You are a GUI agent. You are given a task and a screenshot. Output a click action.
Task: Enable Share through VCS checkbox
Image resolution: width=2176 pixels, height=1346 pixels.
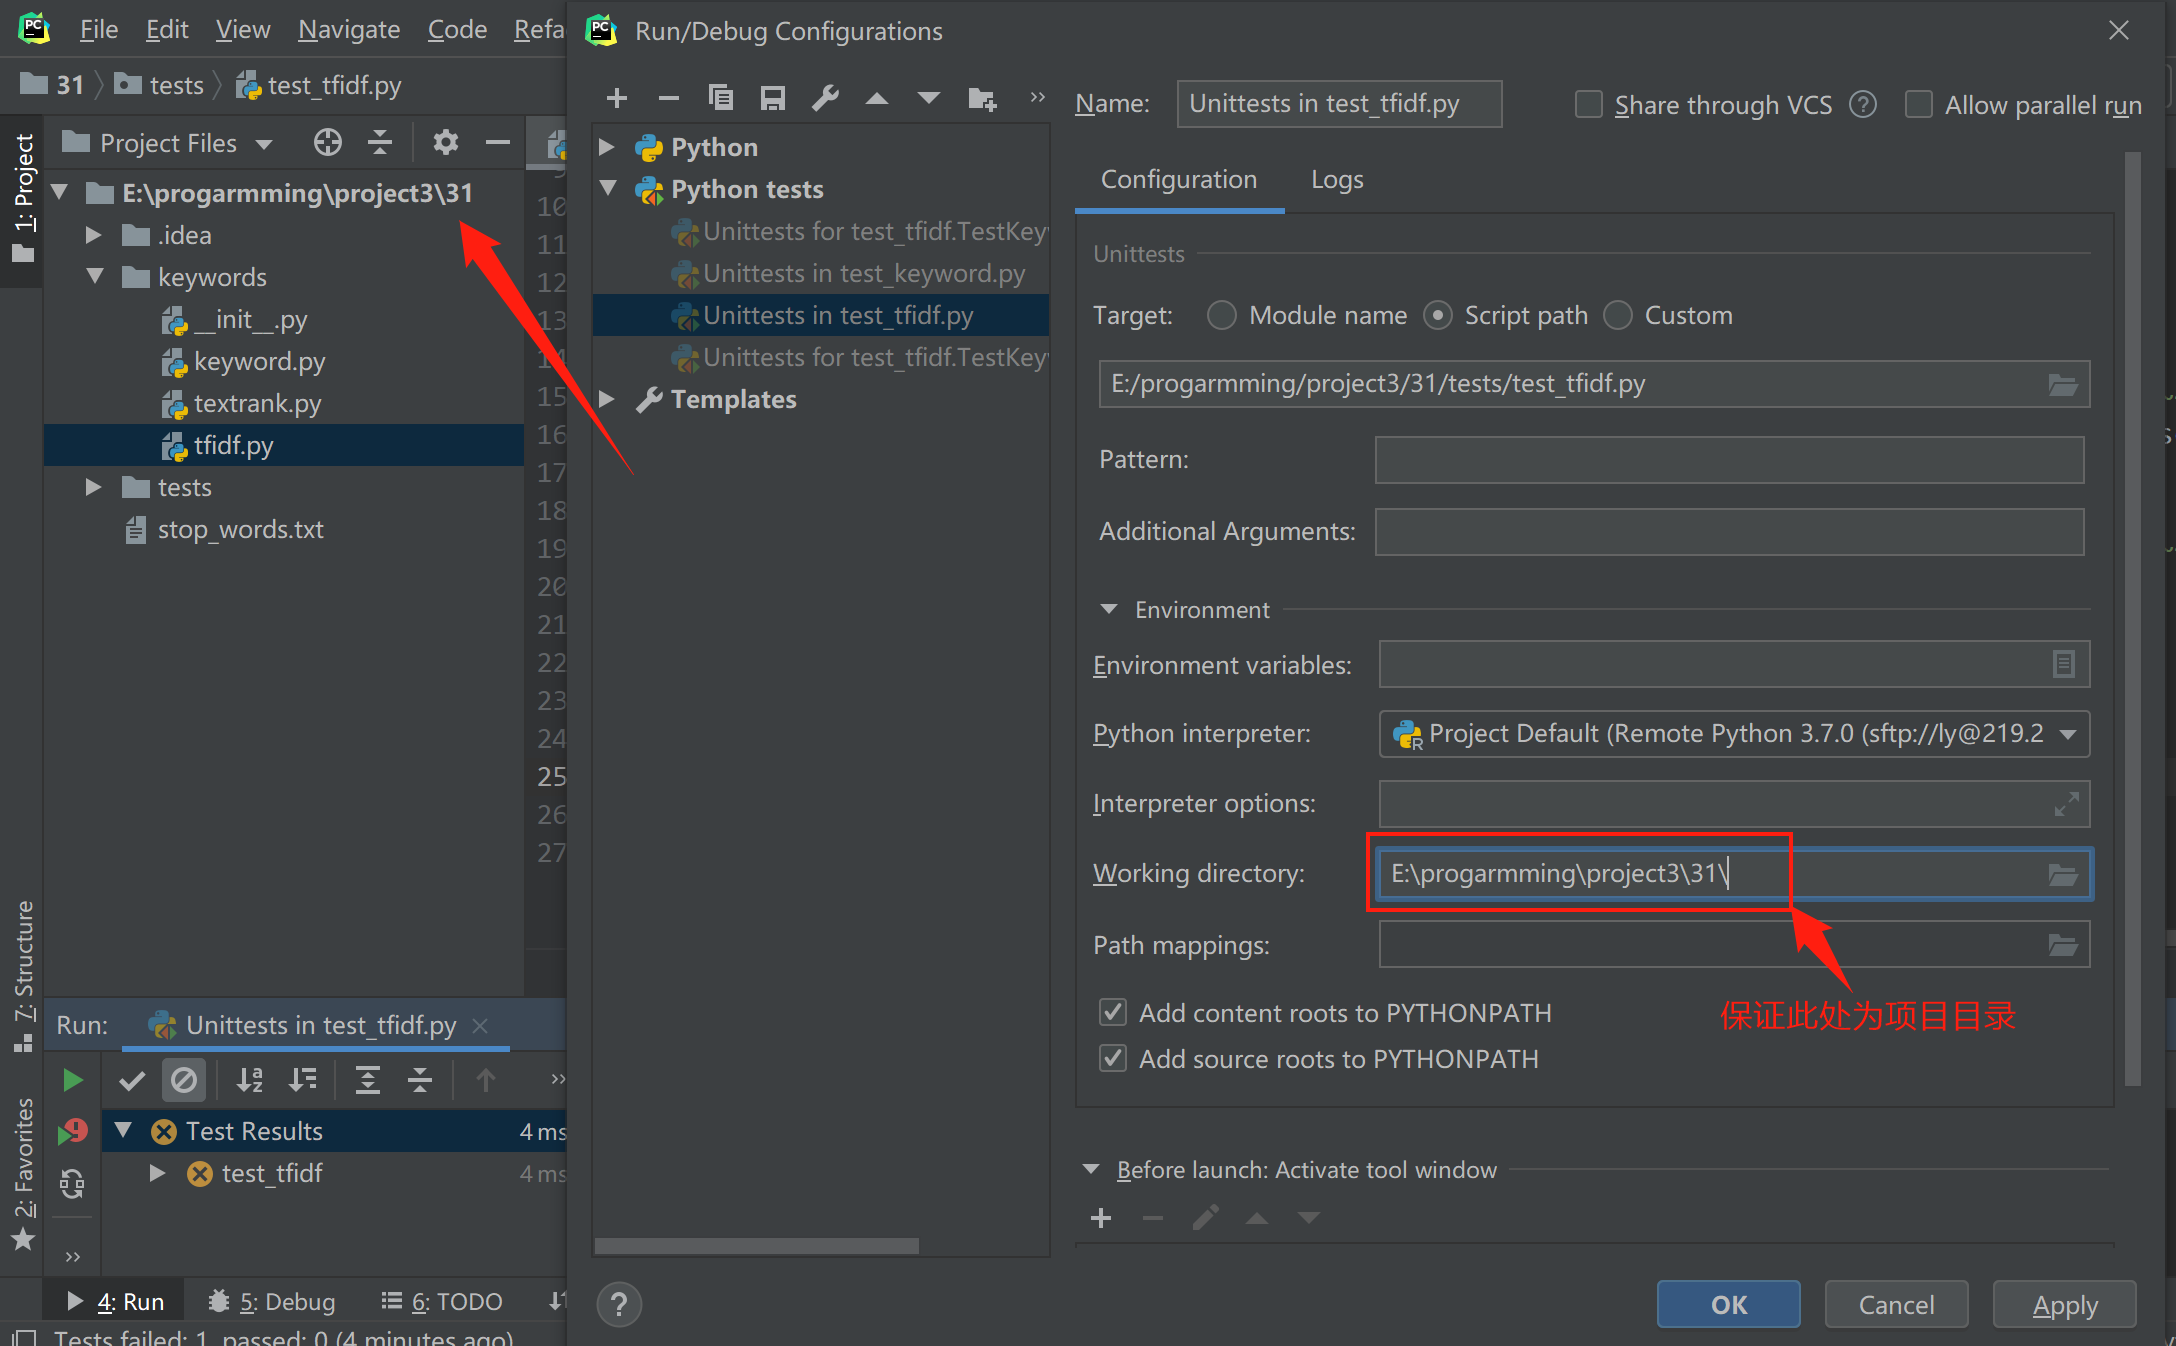(1588, 105)
